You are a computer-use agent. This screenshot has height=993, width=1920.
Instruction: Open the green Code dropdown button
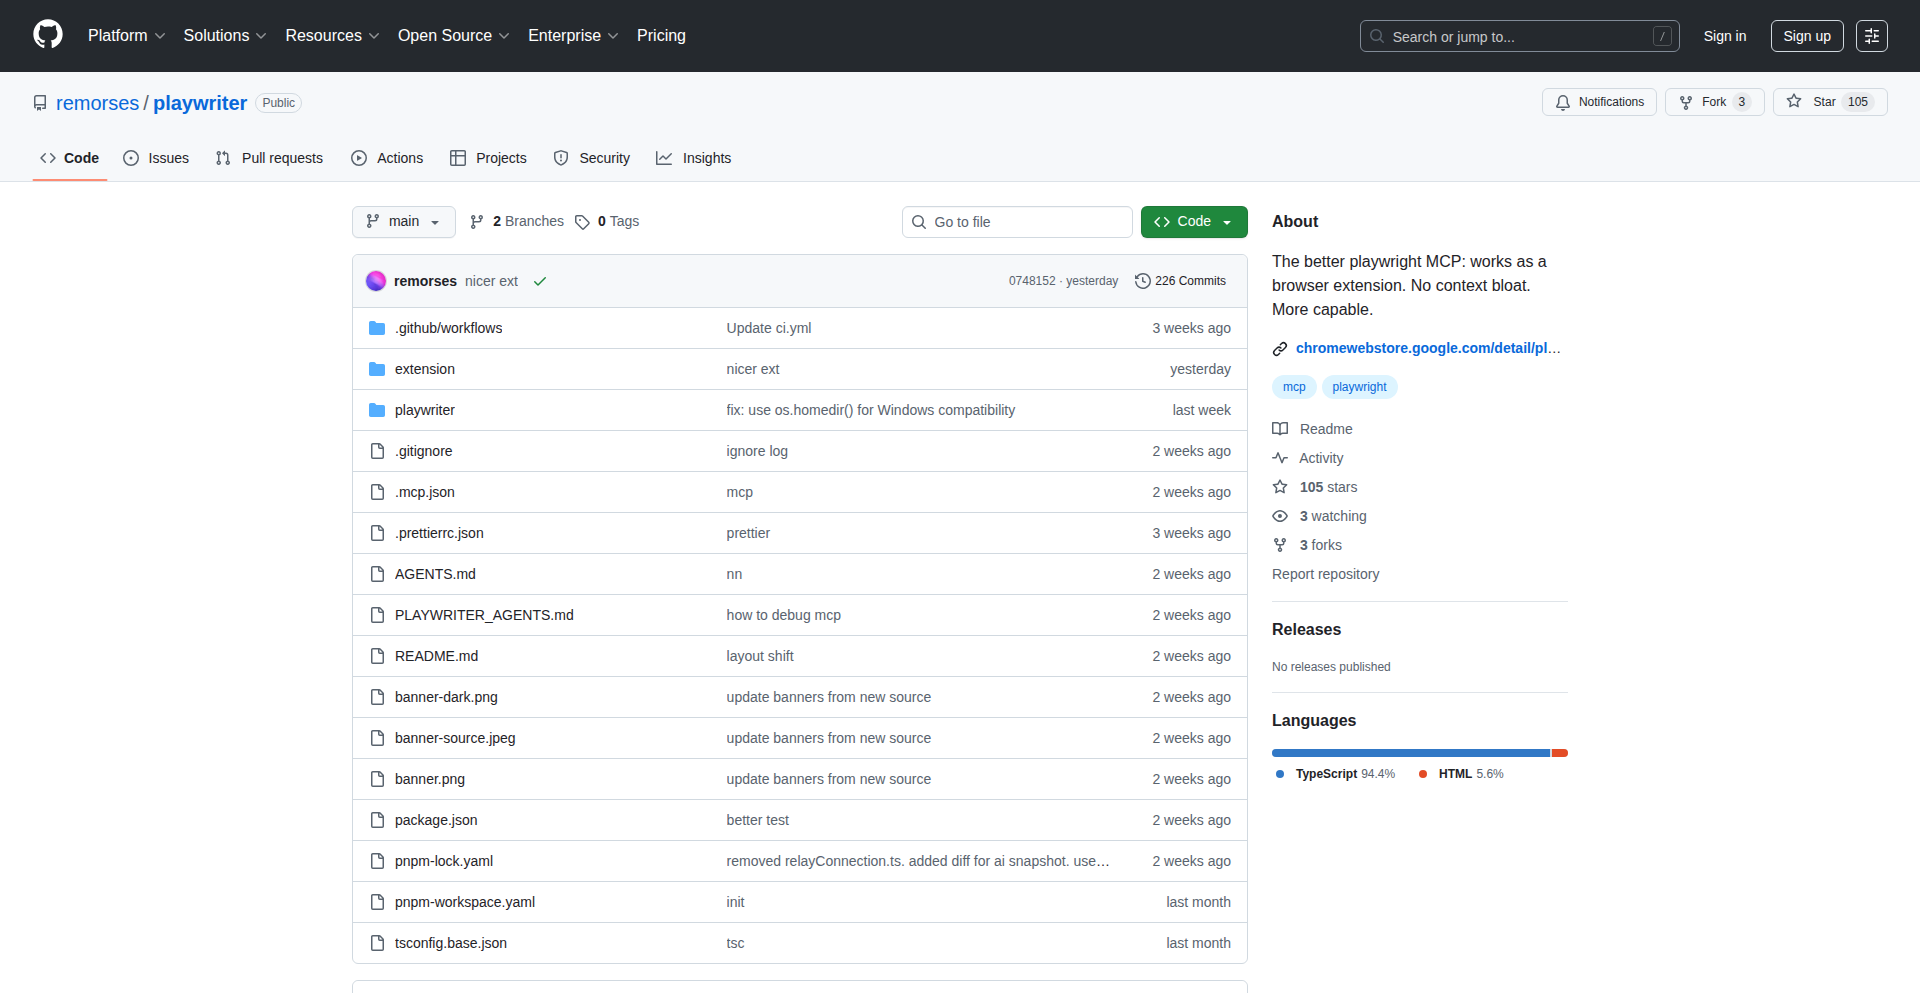coord(1193,222)
